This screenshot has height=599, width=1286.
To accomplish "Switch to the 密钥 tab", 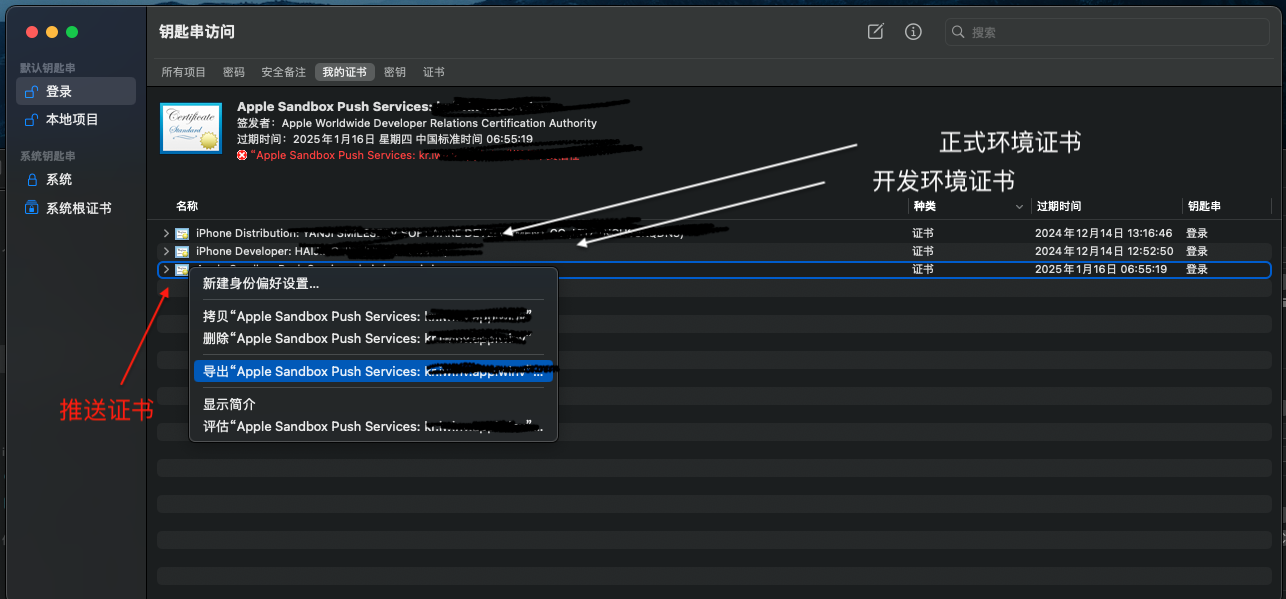I will (x=395, y=72).
